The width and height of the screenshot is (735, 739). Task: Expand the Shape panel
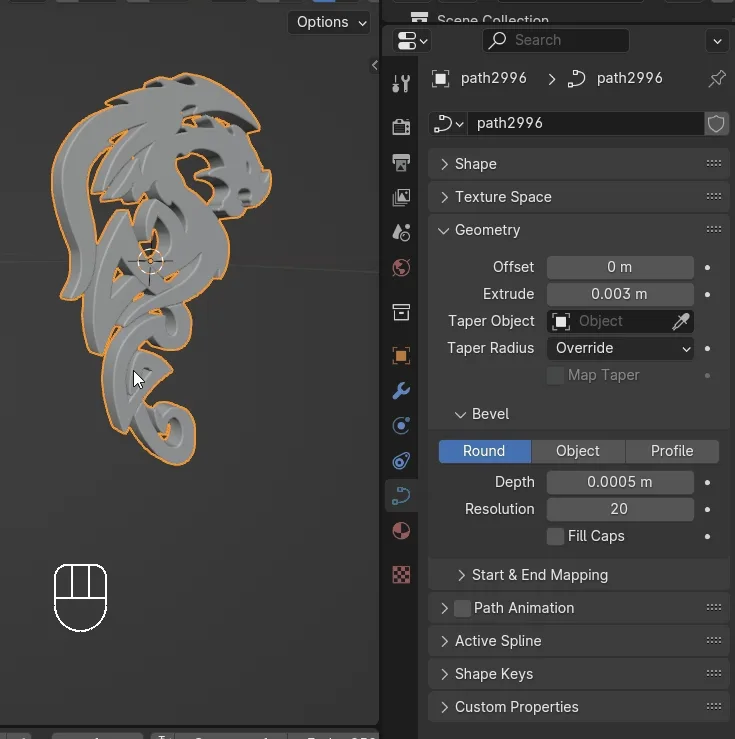point(444,164)
